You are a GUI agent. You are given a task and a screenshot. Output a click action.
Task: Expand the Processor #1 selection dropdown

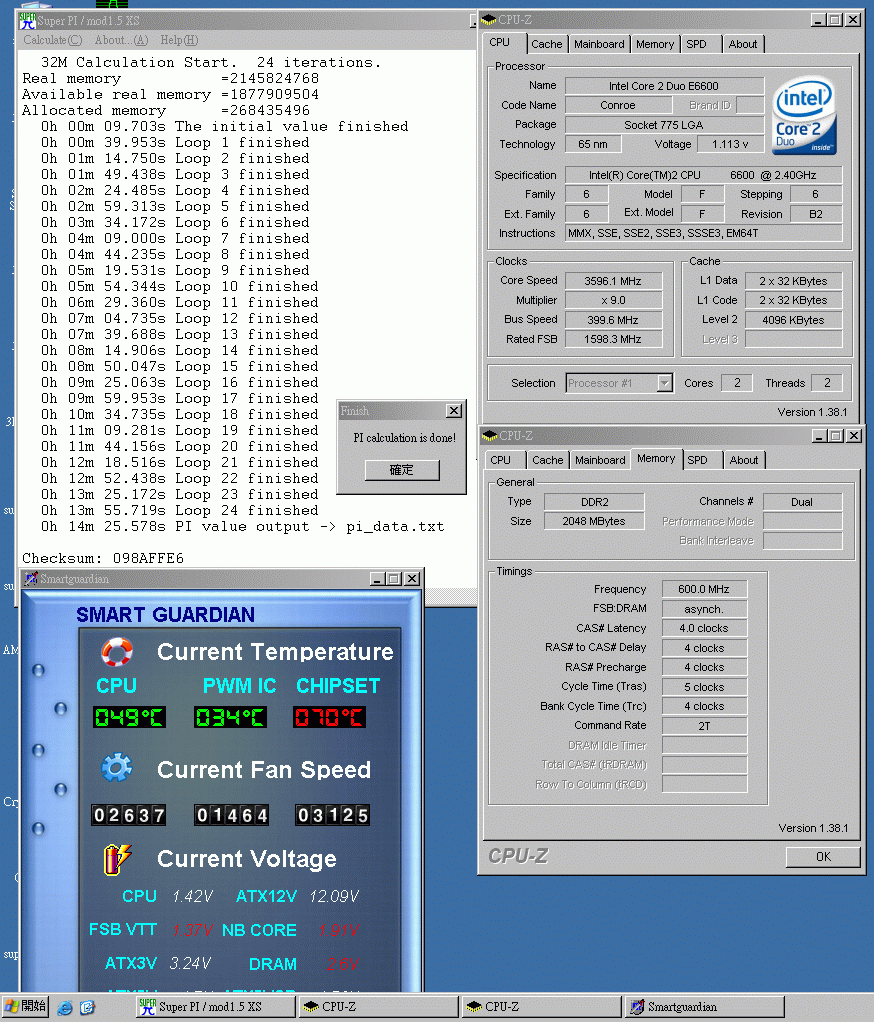coord(664,383)
